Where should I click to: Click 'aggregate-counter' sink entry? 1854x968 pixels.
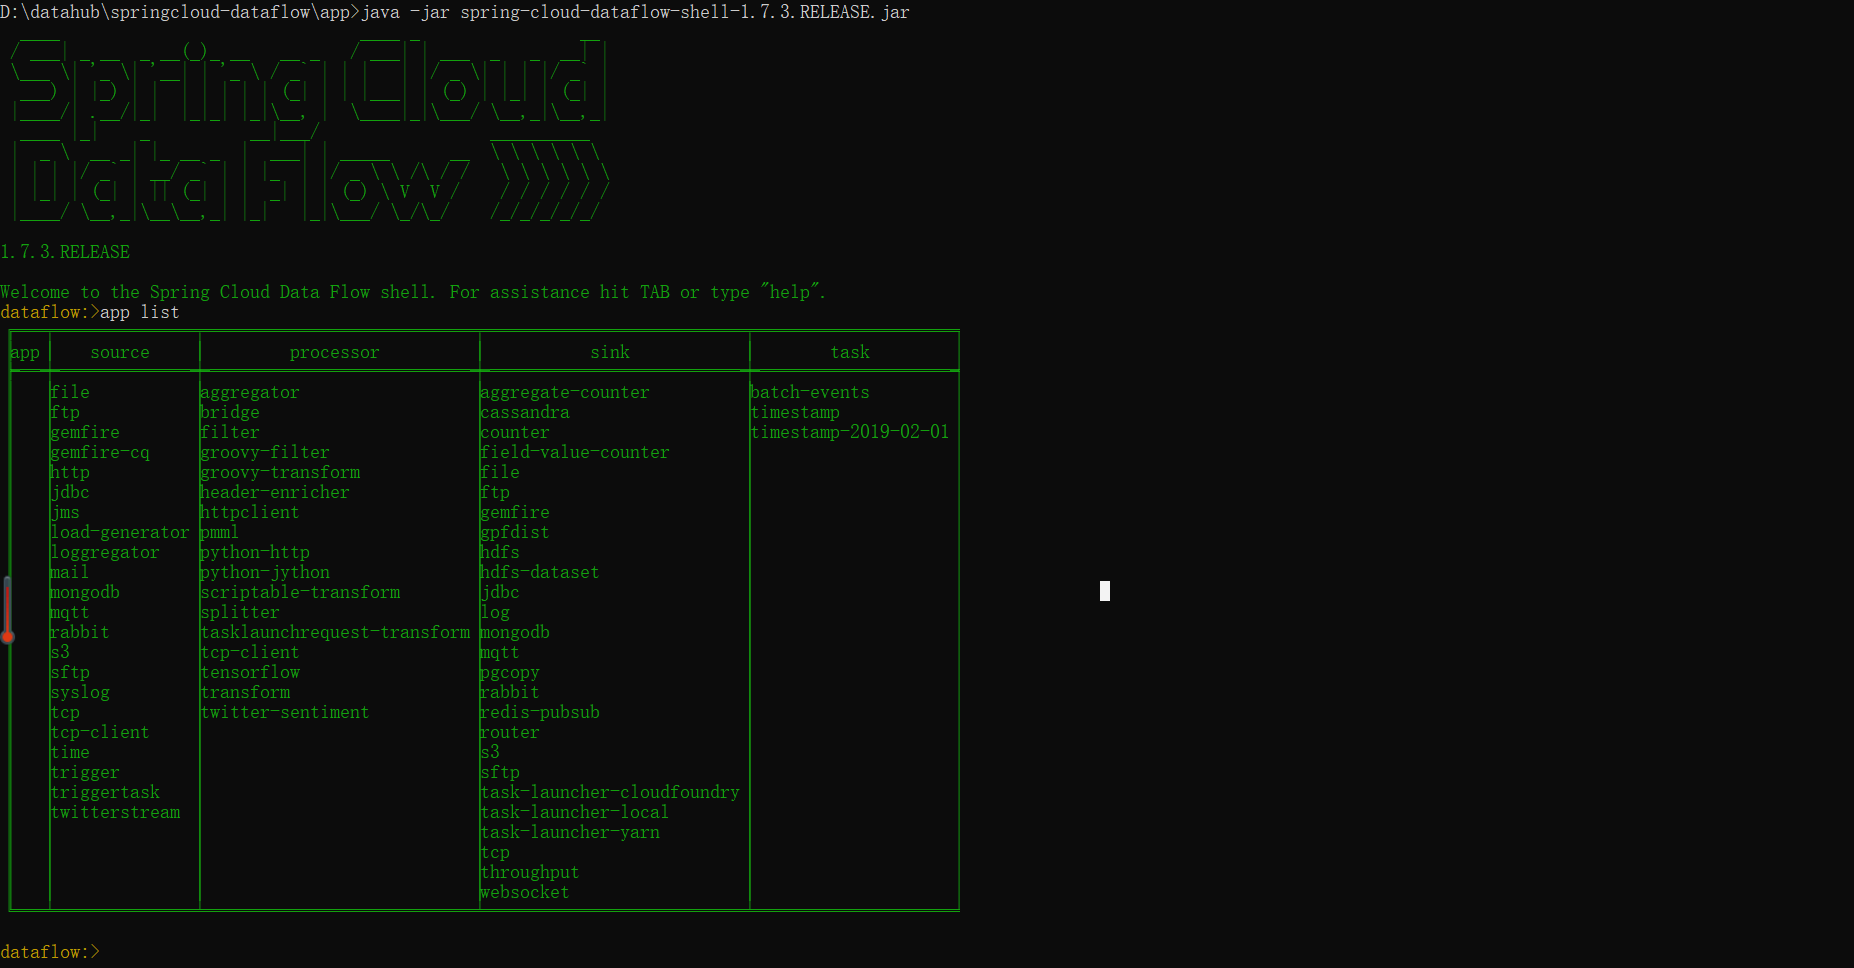coord(565,392)
